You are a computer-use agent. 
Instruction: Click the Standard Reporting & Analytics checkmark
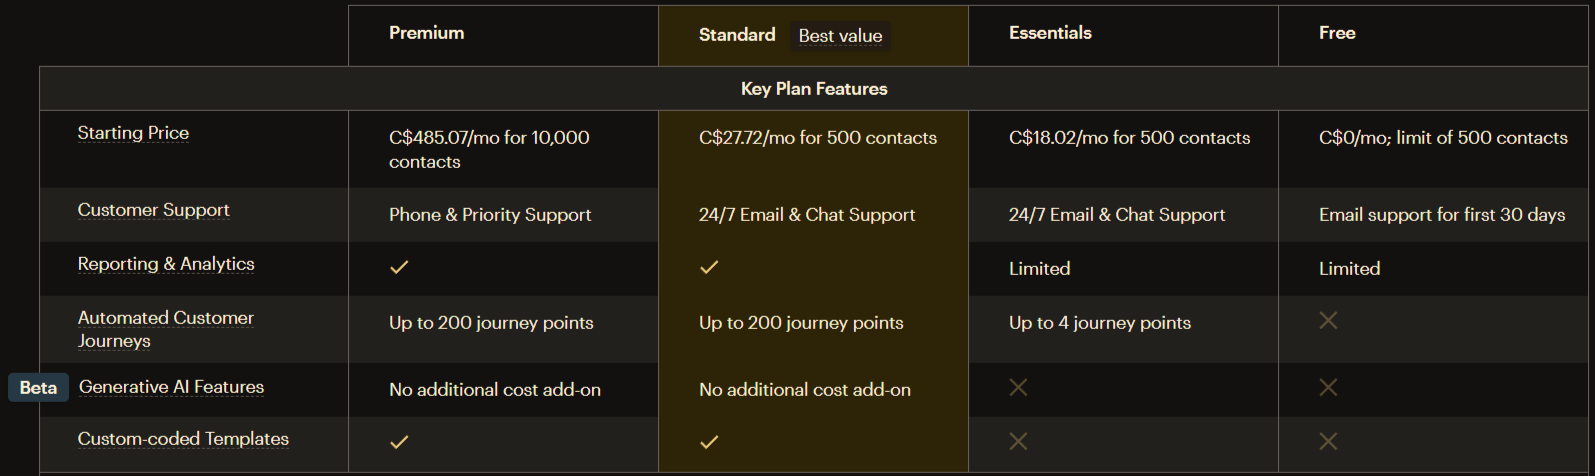(x=709, y=267)
